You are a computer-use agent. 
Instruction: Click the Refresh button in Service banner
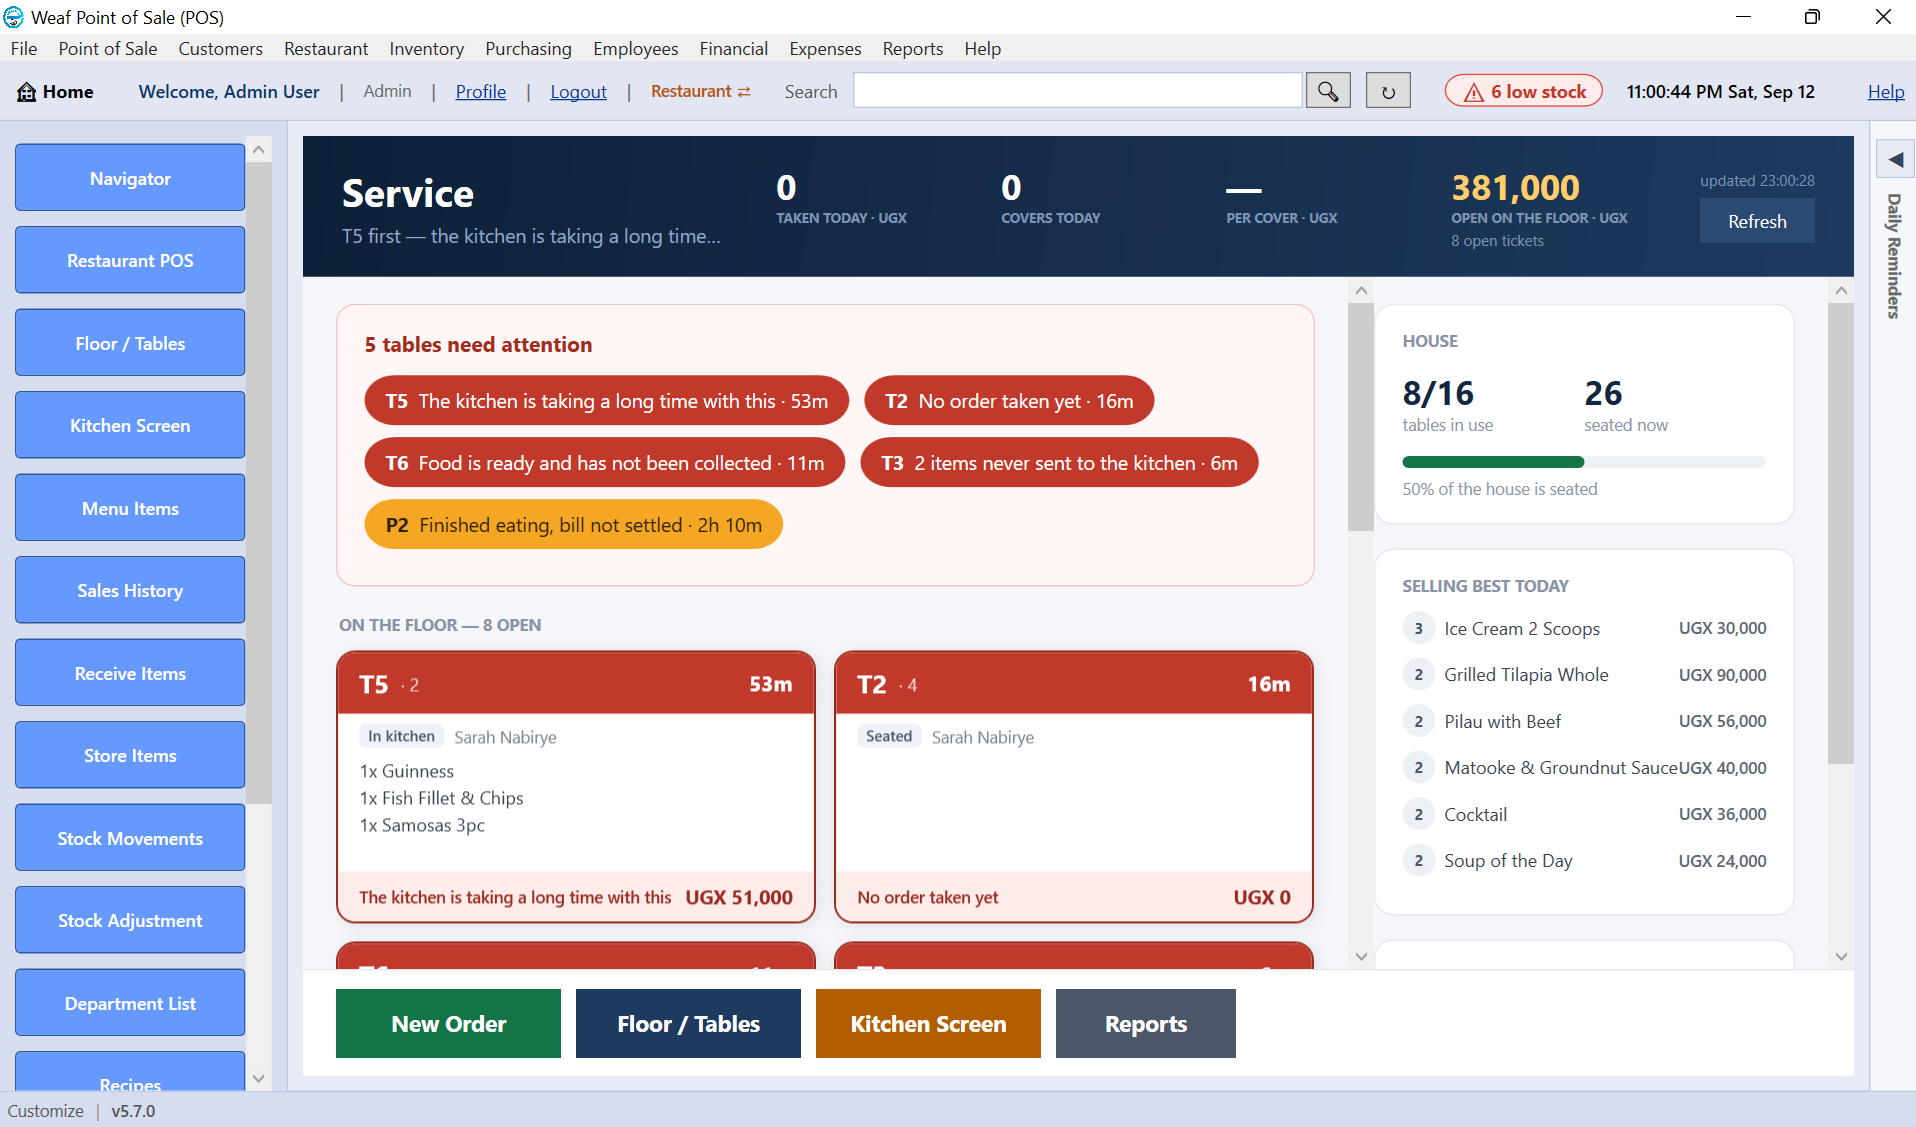(1757, 221)
